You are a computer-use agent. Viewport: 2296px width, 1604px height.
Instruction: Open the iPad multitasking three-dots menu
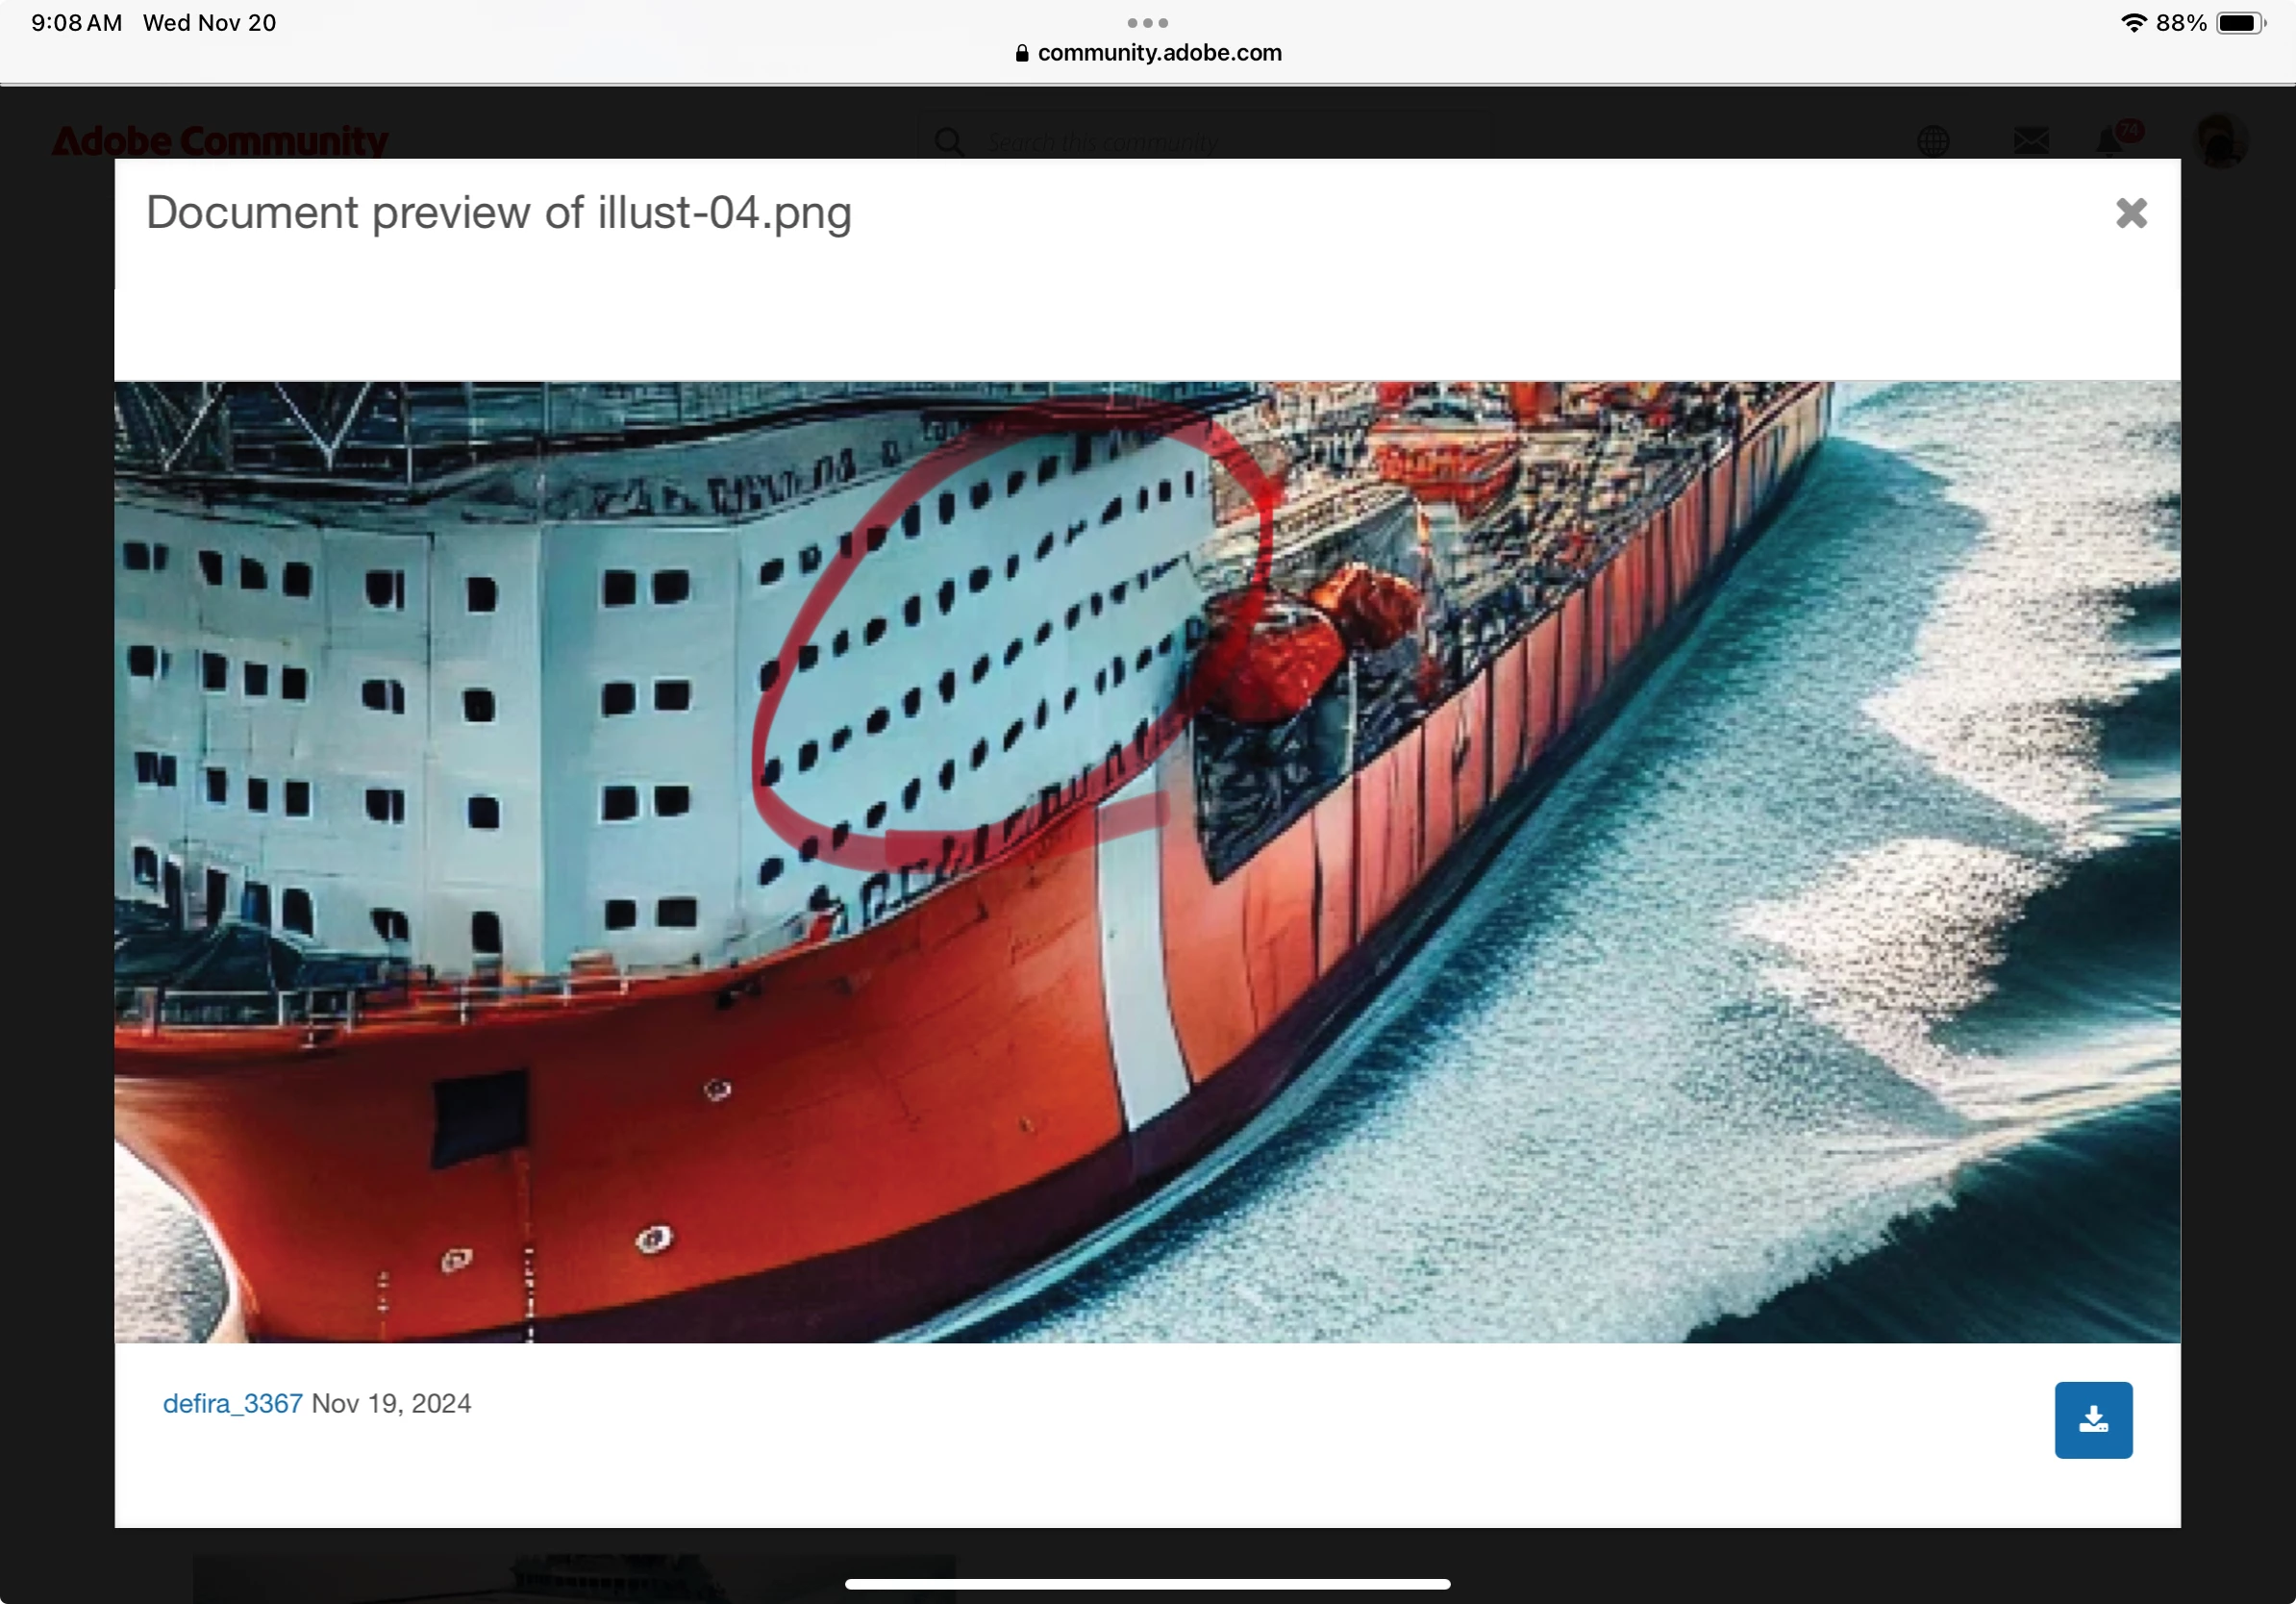point(1147,22)
